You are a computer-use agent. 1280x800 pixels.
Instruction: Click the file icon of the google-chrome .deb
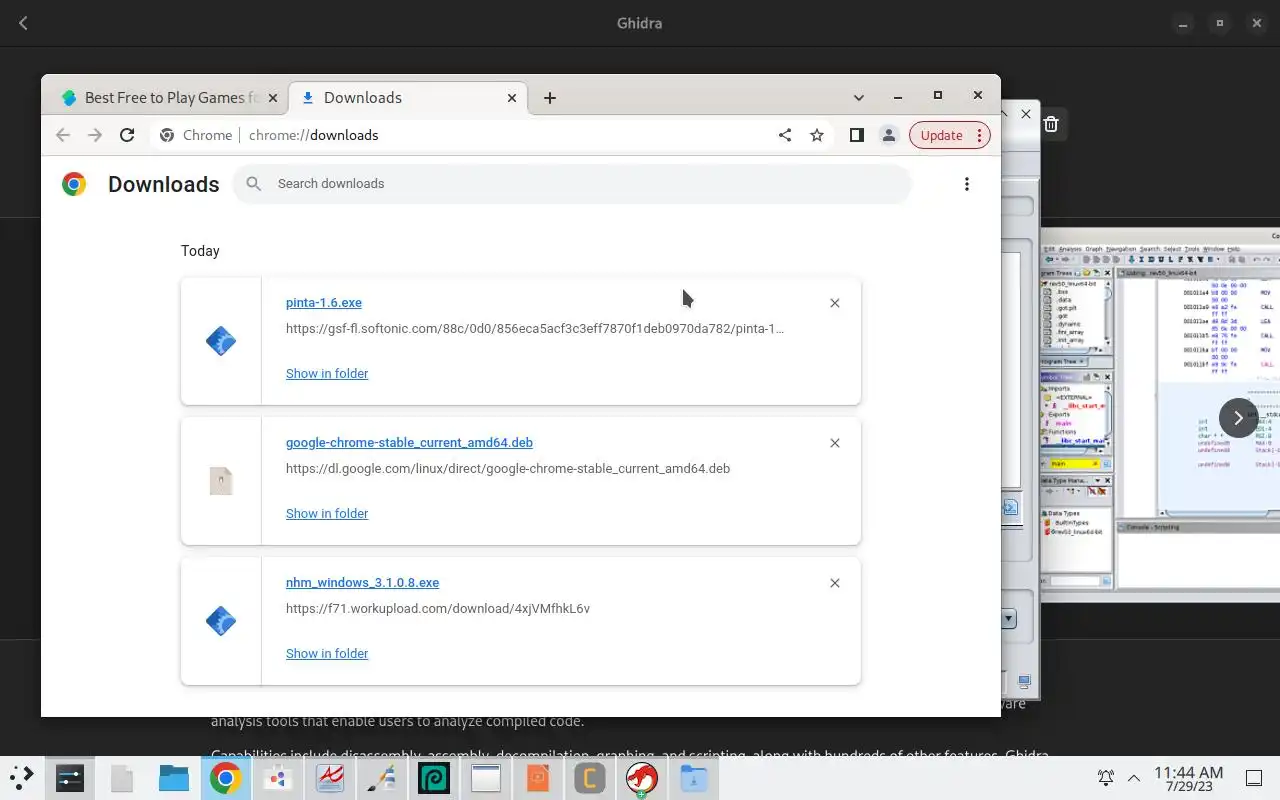coord(221,481)
